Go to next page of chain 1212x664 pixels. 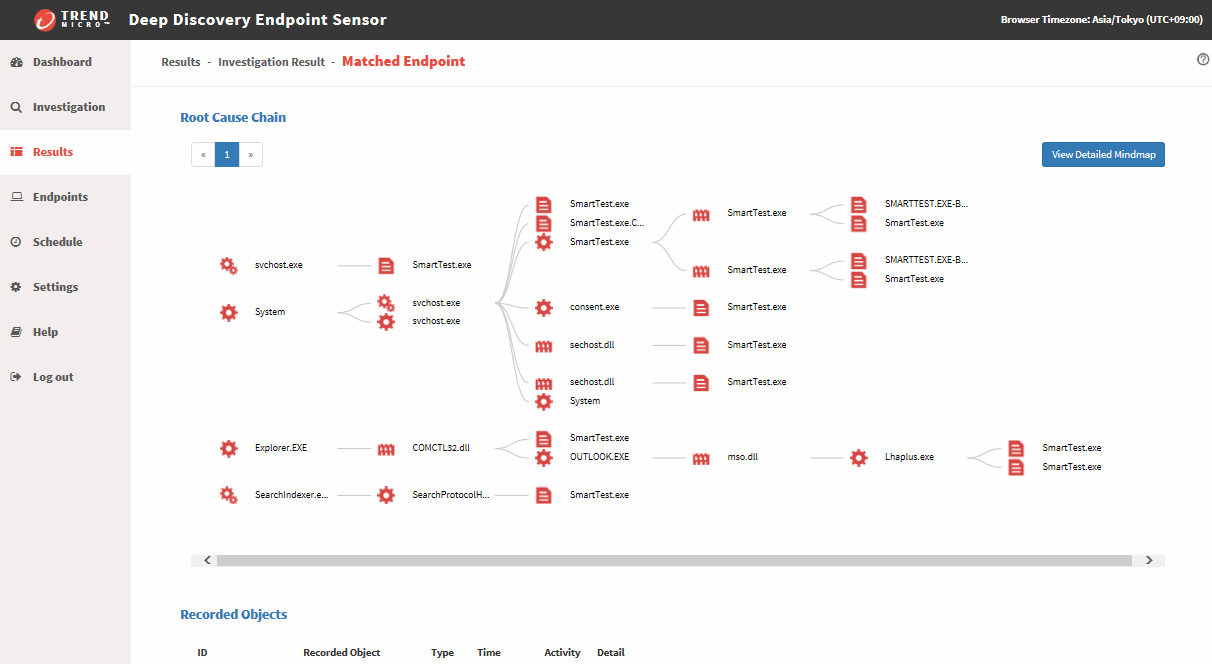pyautogui.click(x=250, y=155)
